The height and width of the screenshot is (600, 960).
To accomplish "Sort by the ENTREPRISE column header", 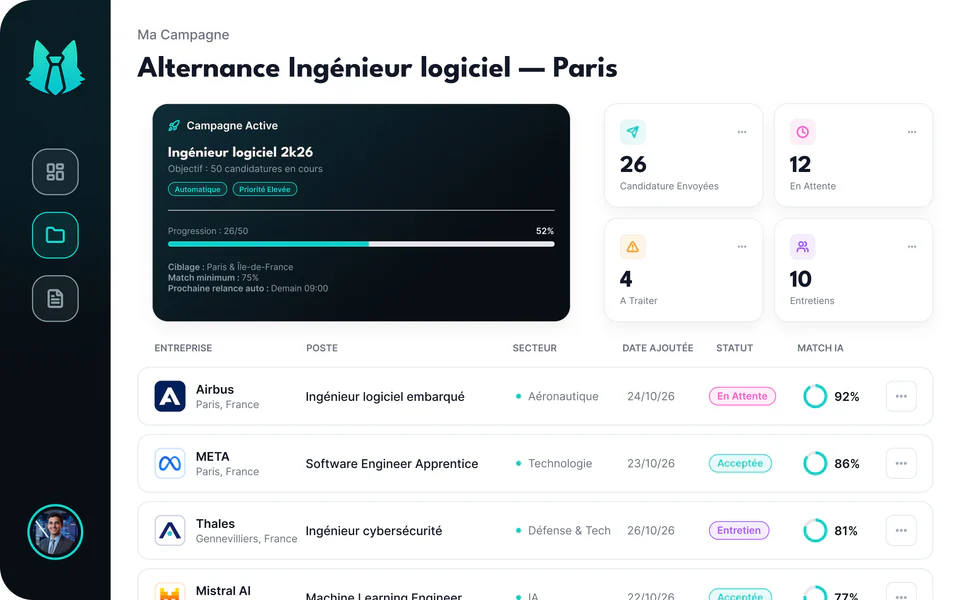I will 183,348.
